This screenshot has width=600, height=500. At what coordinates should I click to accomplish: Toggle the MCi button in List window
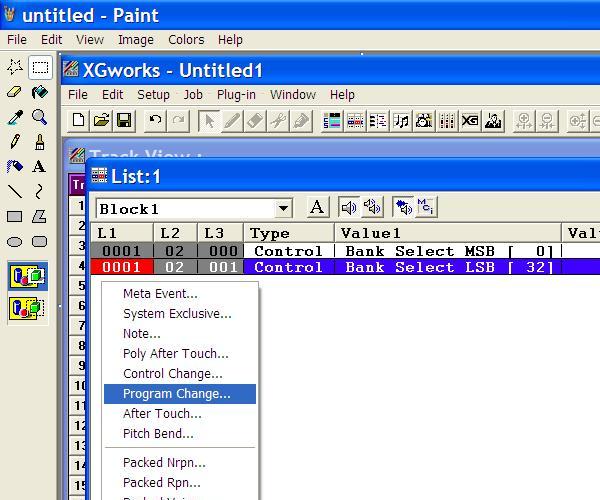pos(426,208)
